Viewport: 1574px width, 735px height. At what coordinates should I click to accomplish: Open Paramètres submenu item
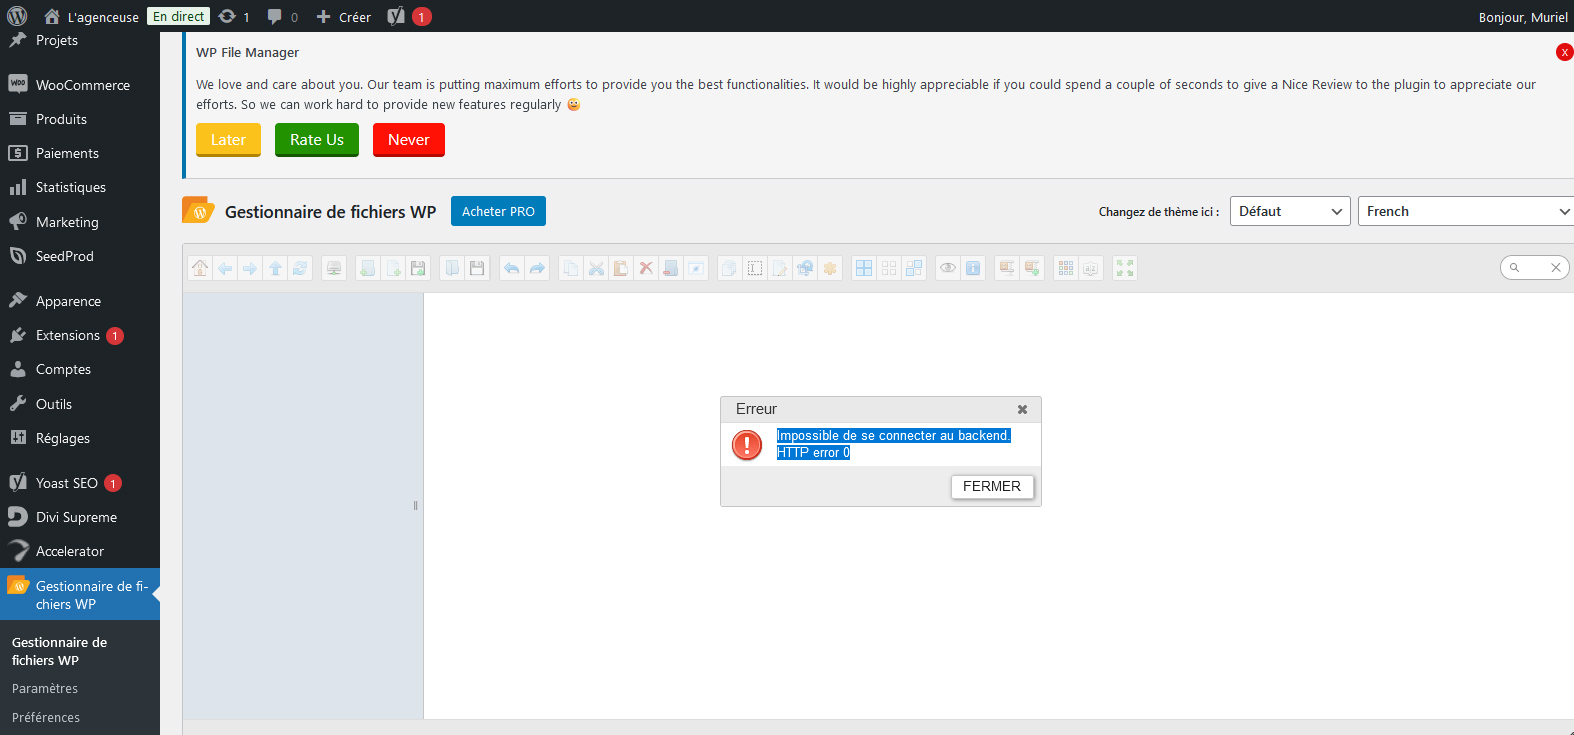click(45, 688)
